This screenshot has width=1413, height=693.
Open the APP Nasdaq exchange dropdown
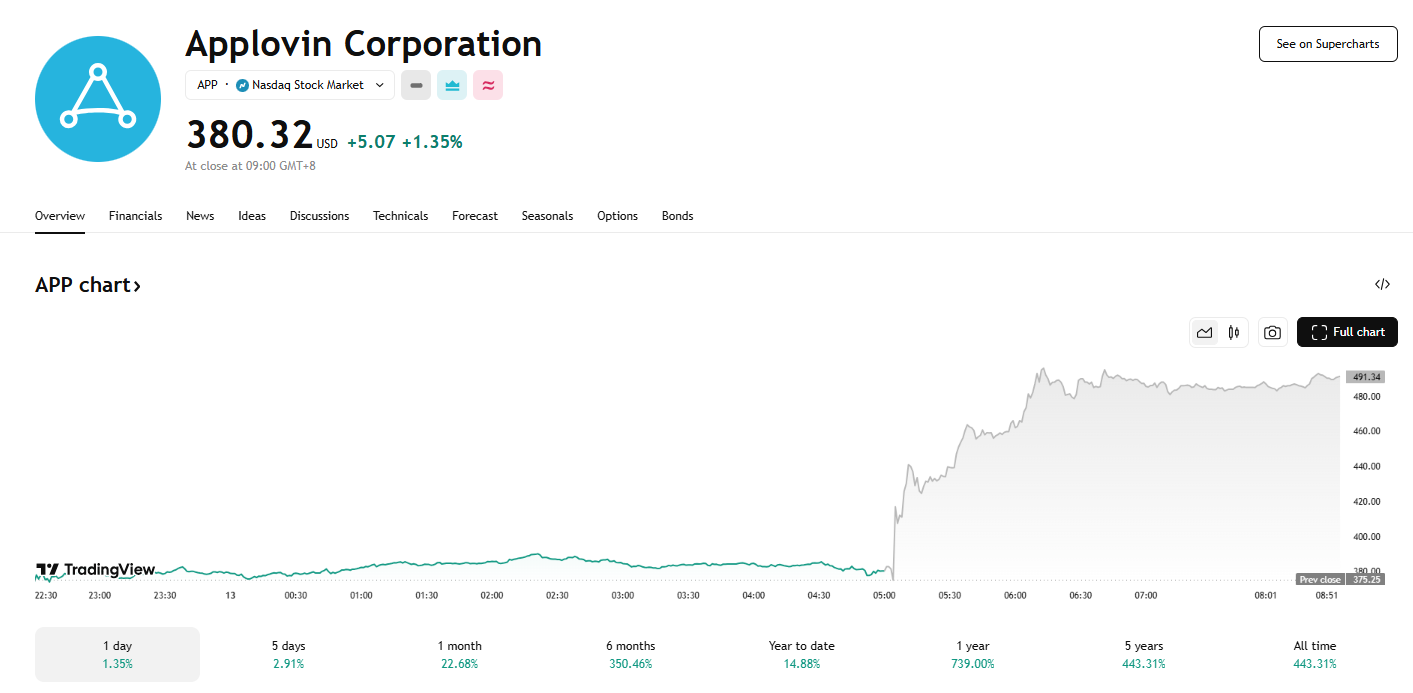290,86
